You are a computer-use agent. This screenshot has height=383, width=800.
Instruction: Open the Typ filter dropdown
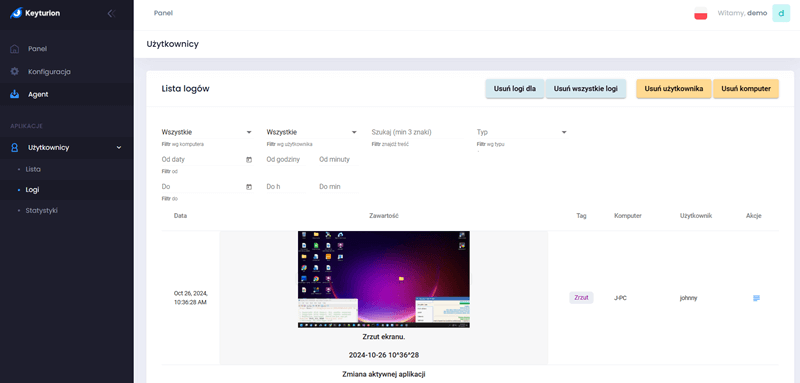522,132
